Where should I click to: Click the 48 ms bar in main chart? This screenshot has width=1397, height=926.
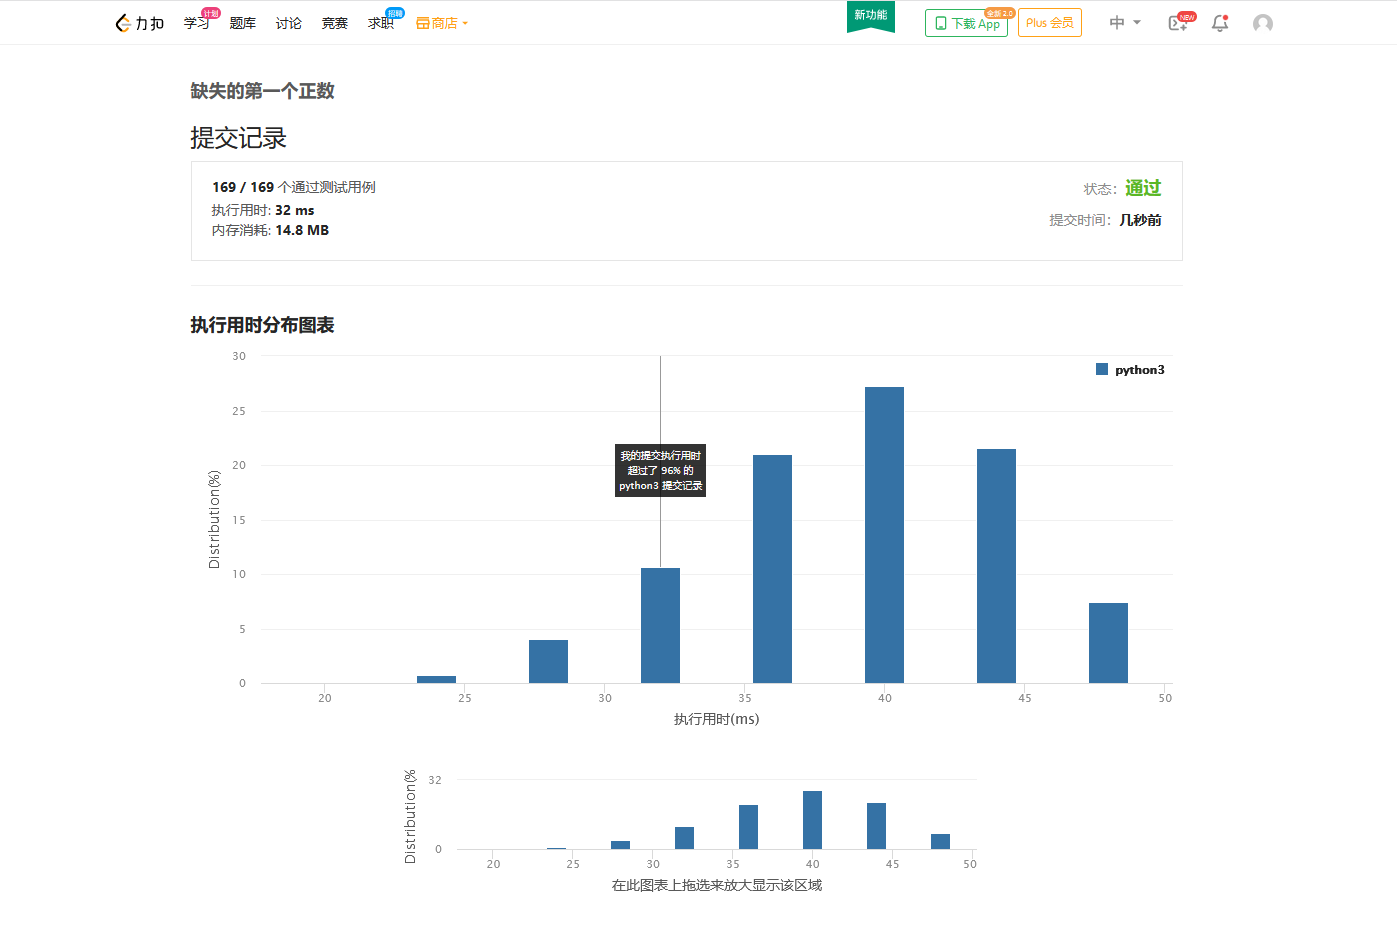tap(1108, 643)
